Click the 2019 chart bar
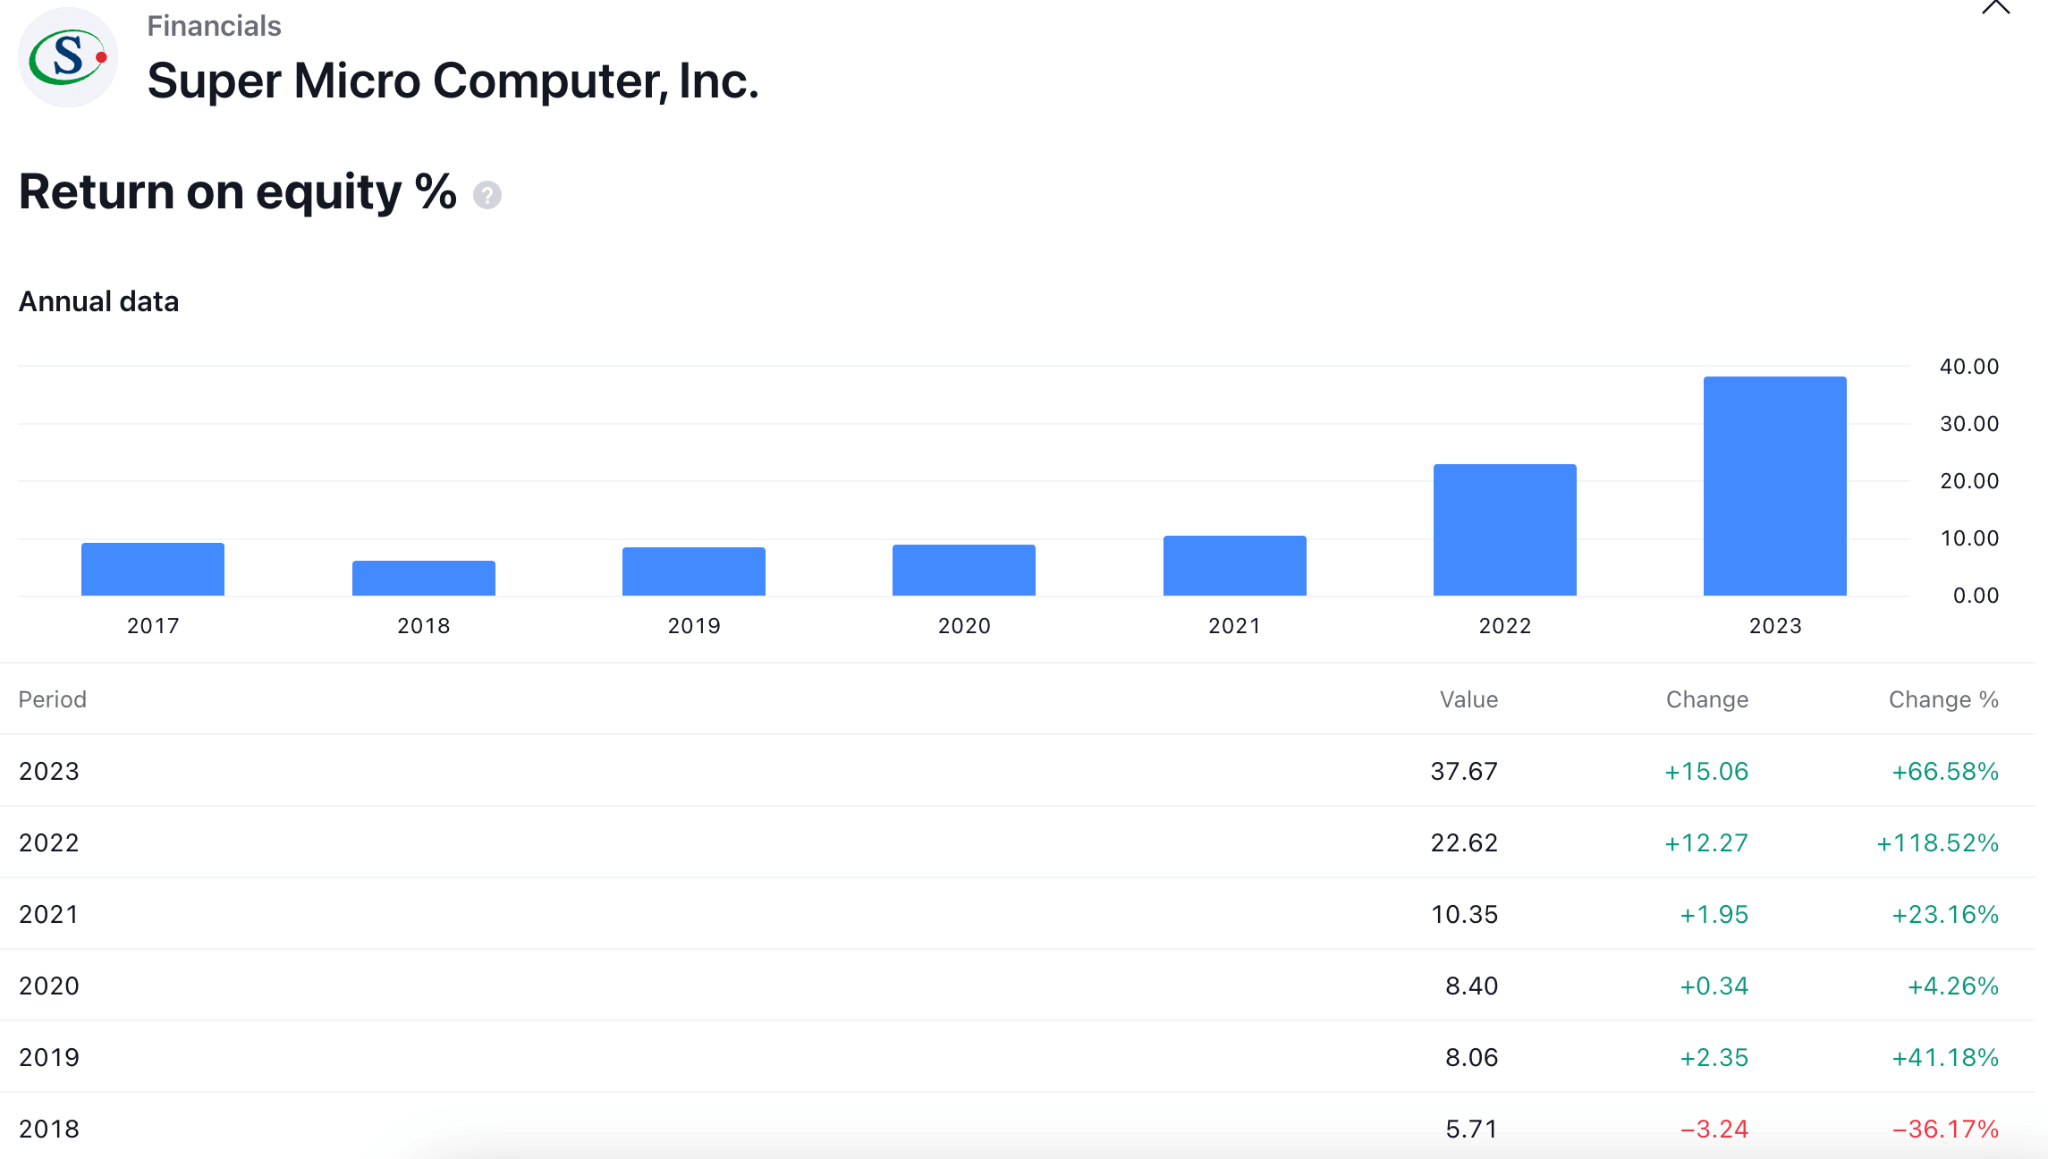This screenshot has width=2048, height=1159. 694,571
